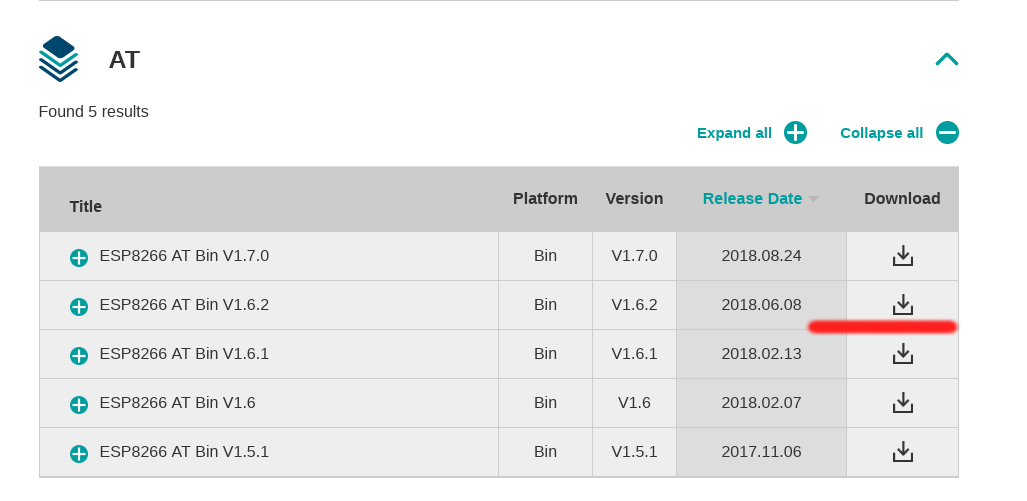Image resolution: width=1027 pixels, height=501 pixels.
Task: Click the Expand all plus icon
Action: click(796, 133)
